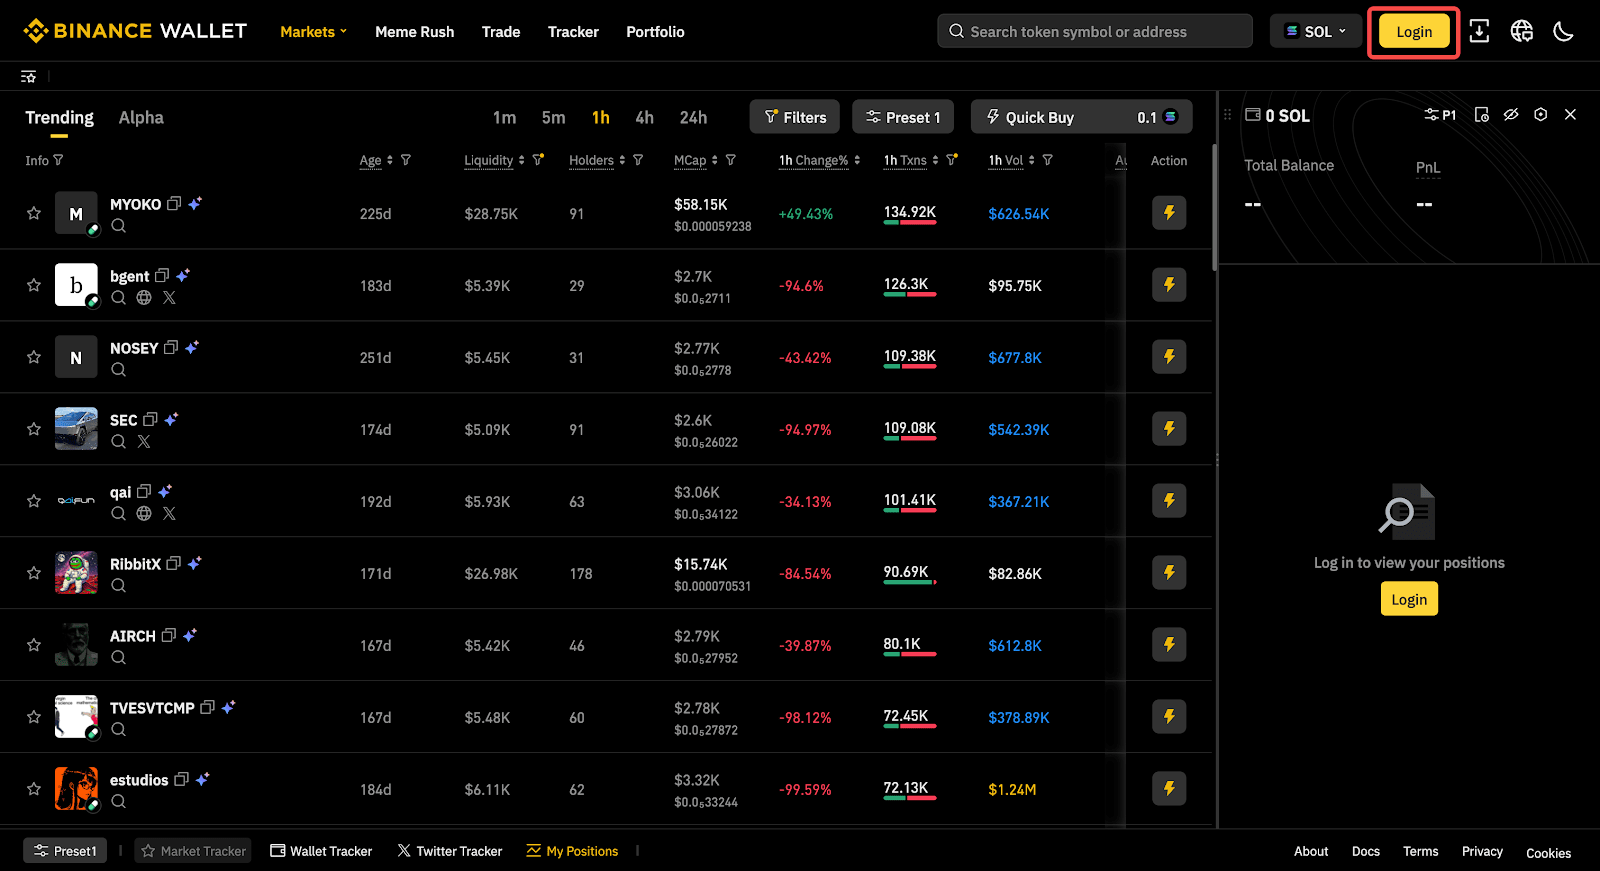Copy the bgent address icon

coord(162,275)
